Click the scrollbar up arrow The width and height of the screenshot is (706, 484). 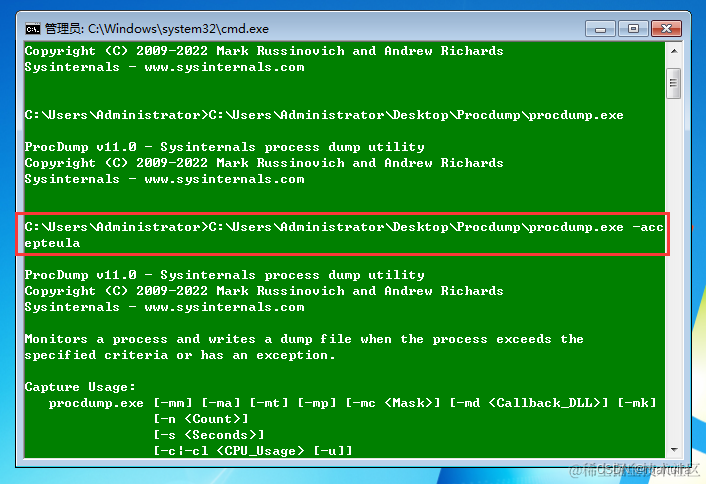click(674, 51)
